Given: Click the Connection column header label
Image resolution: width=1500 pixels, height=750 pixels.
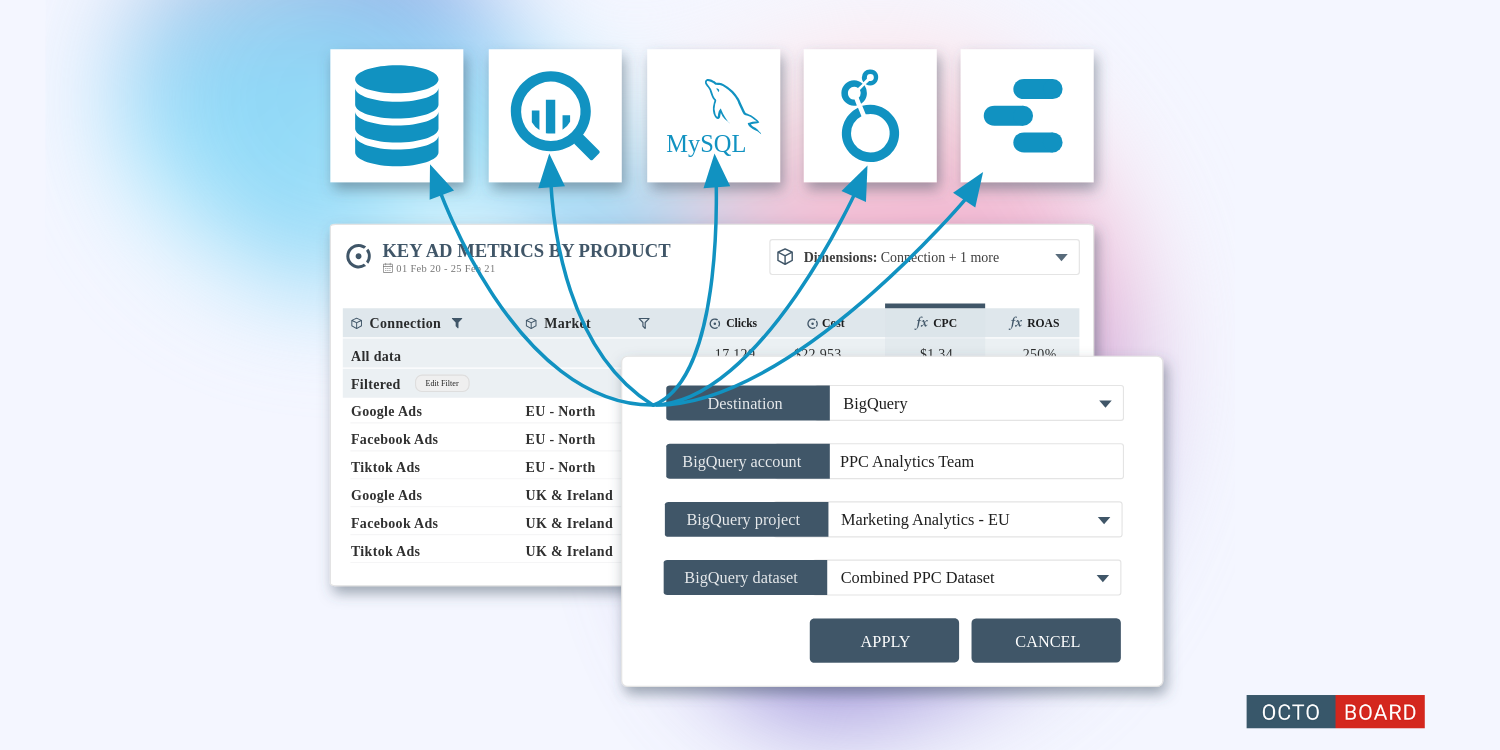Looking at the screenshot, I should coord(405,323).
